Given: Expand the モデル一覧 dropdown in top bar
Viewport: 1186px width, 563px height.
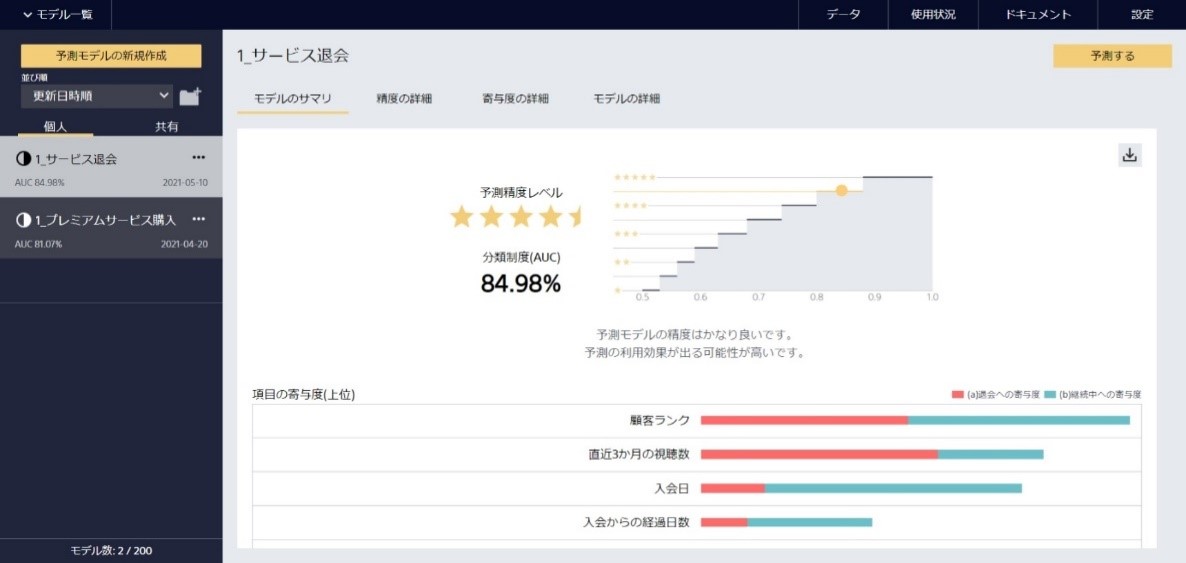Looking at the screenshot, I should tap(58, 14).
